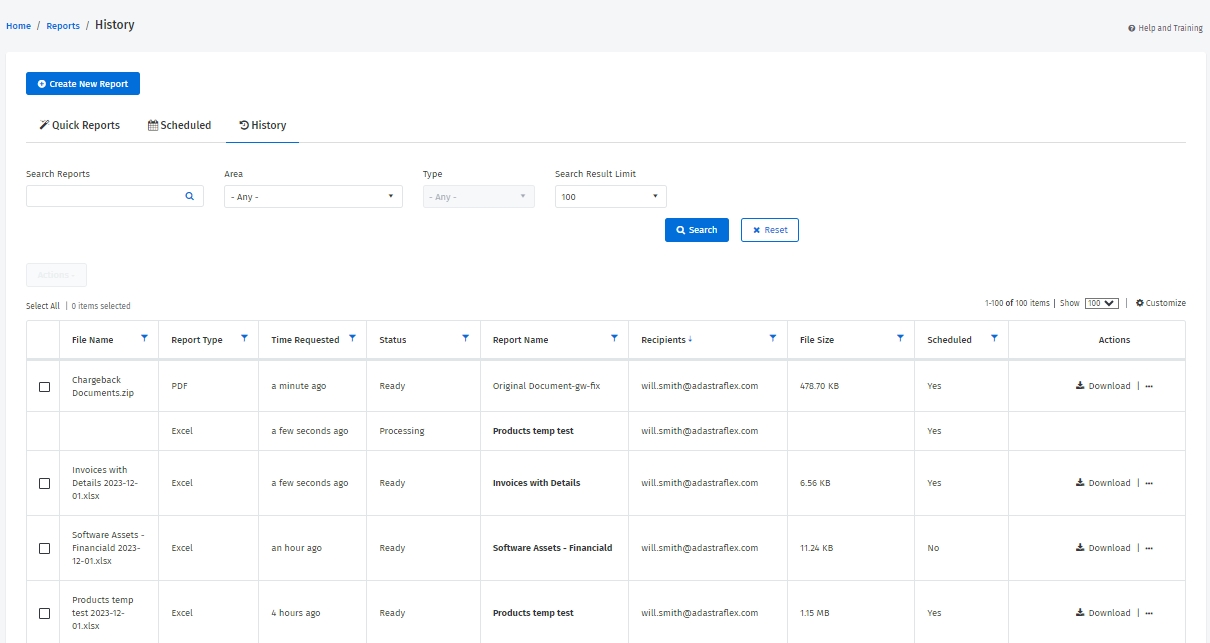Screen dimensions: 1210x643
Task: Download the Products temp test 2023-12-01.xlsx file
Action: pyautogui.click(x=1103, y=613)
